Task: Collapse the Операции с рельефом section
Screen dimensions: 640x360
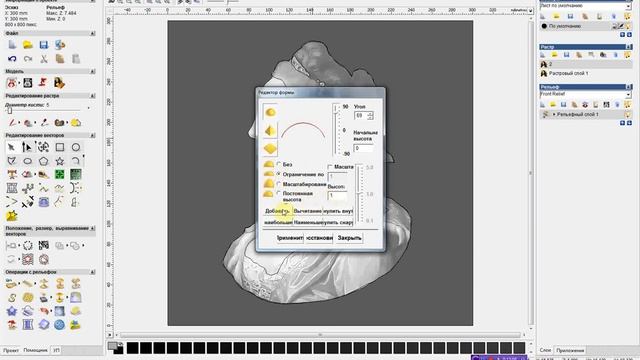Action: 93,272
